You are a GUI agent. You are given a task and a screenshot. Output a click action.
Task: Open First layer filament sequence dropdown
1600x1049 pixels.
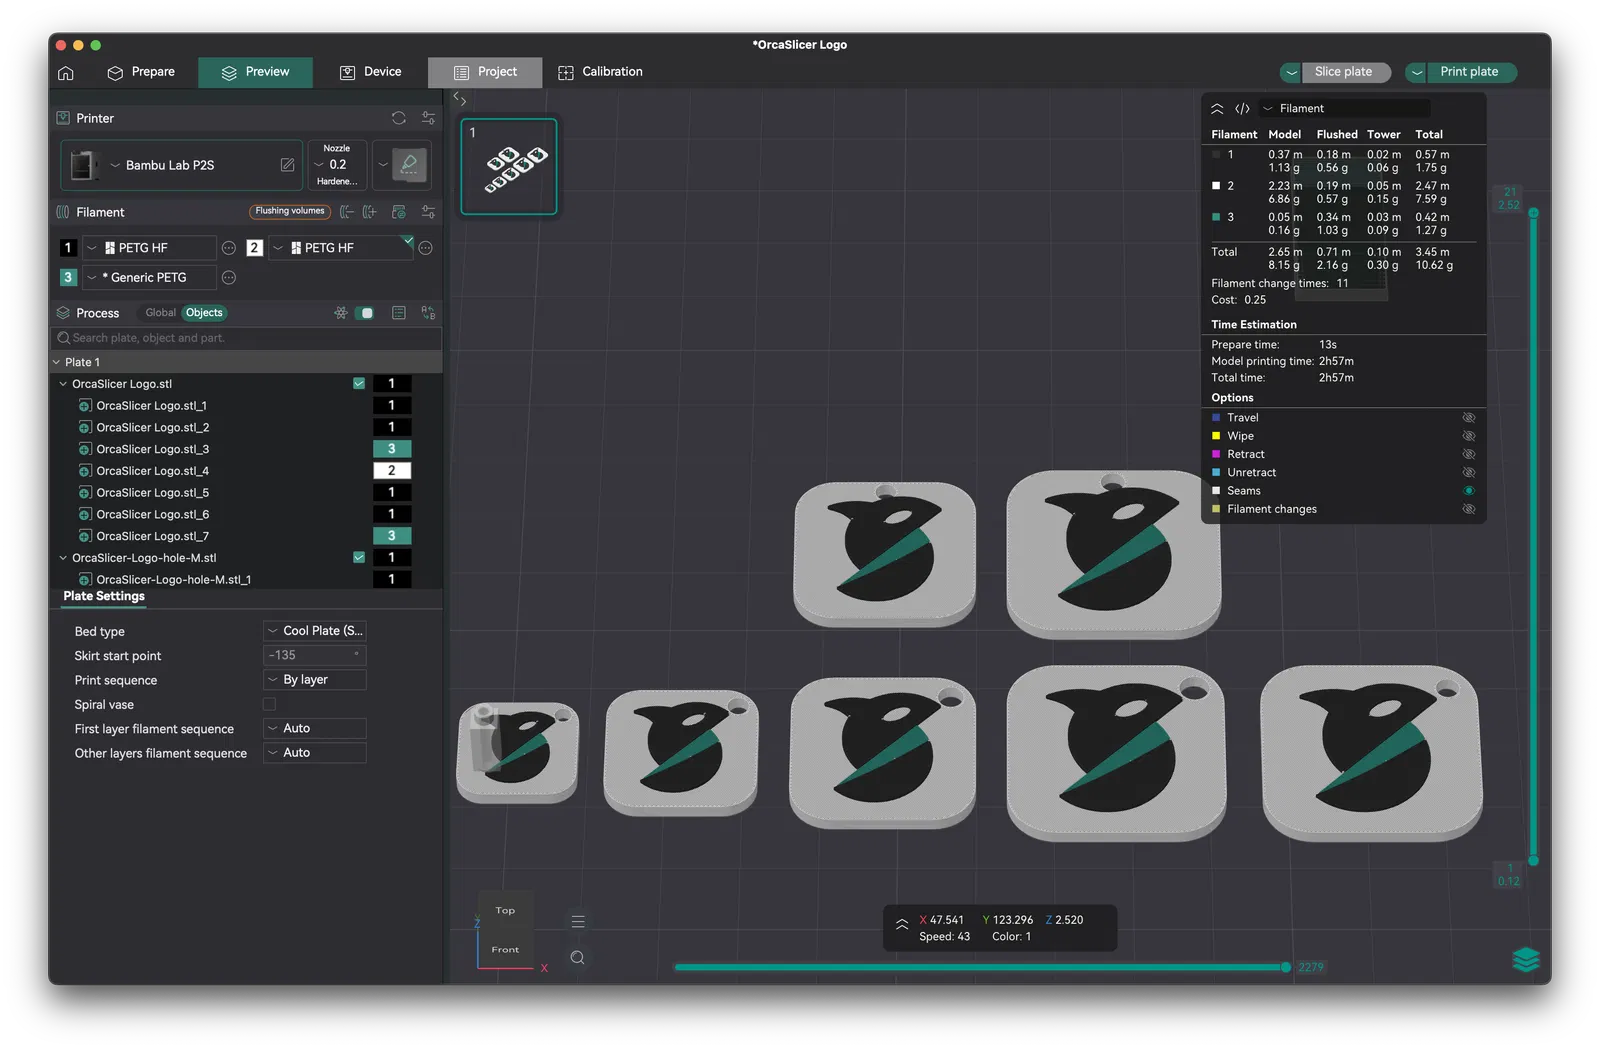(x=315, y=729)
